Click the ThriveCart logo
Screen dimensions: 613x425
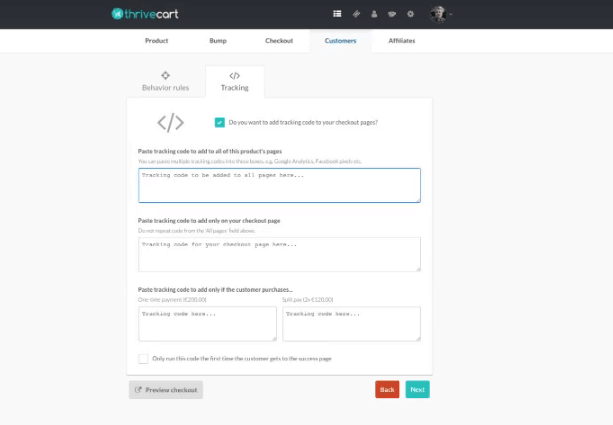pos(145,14)
